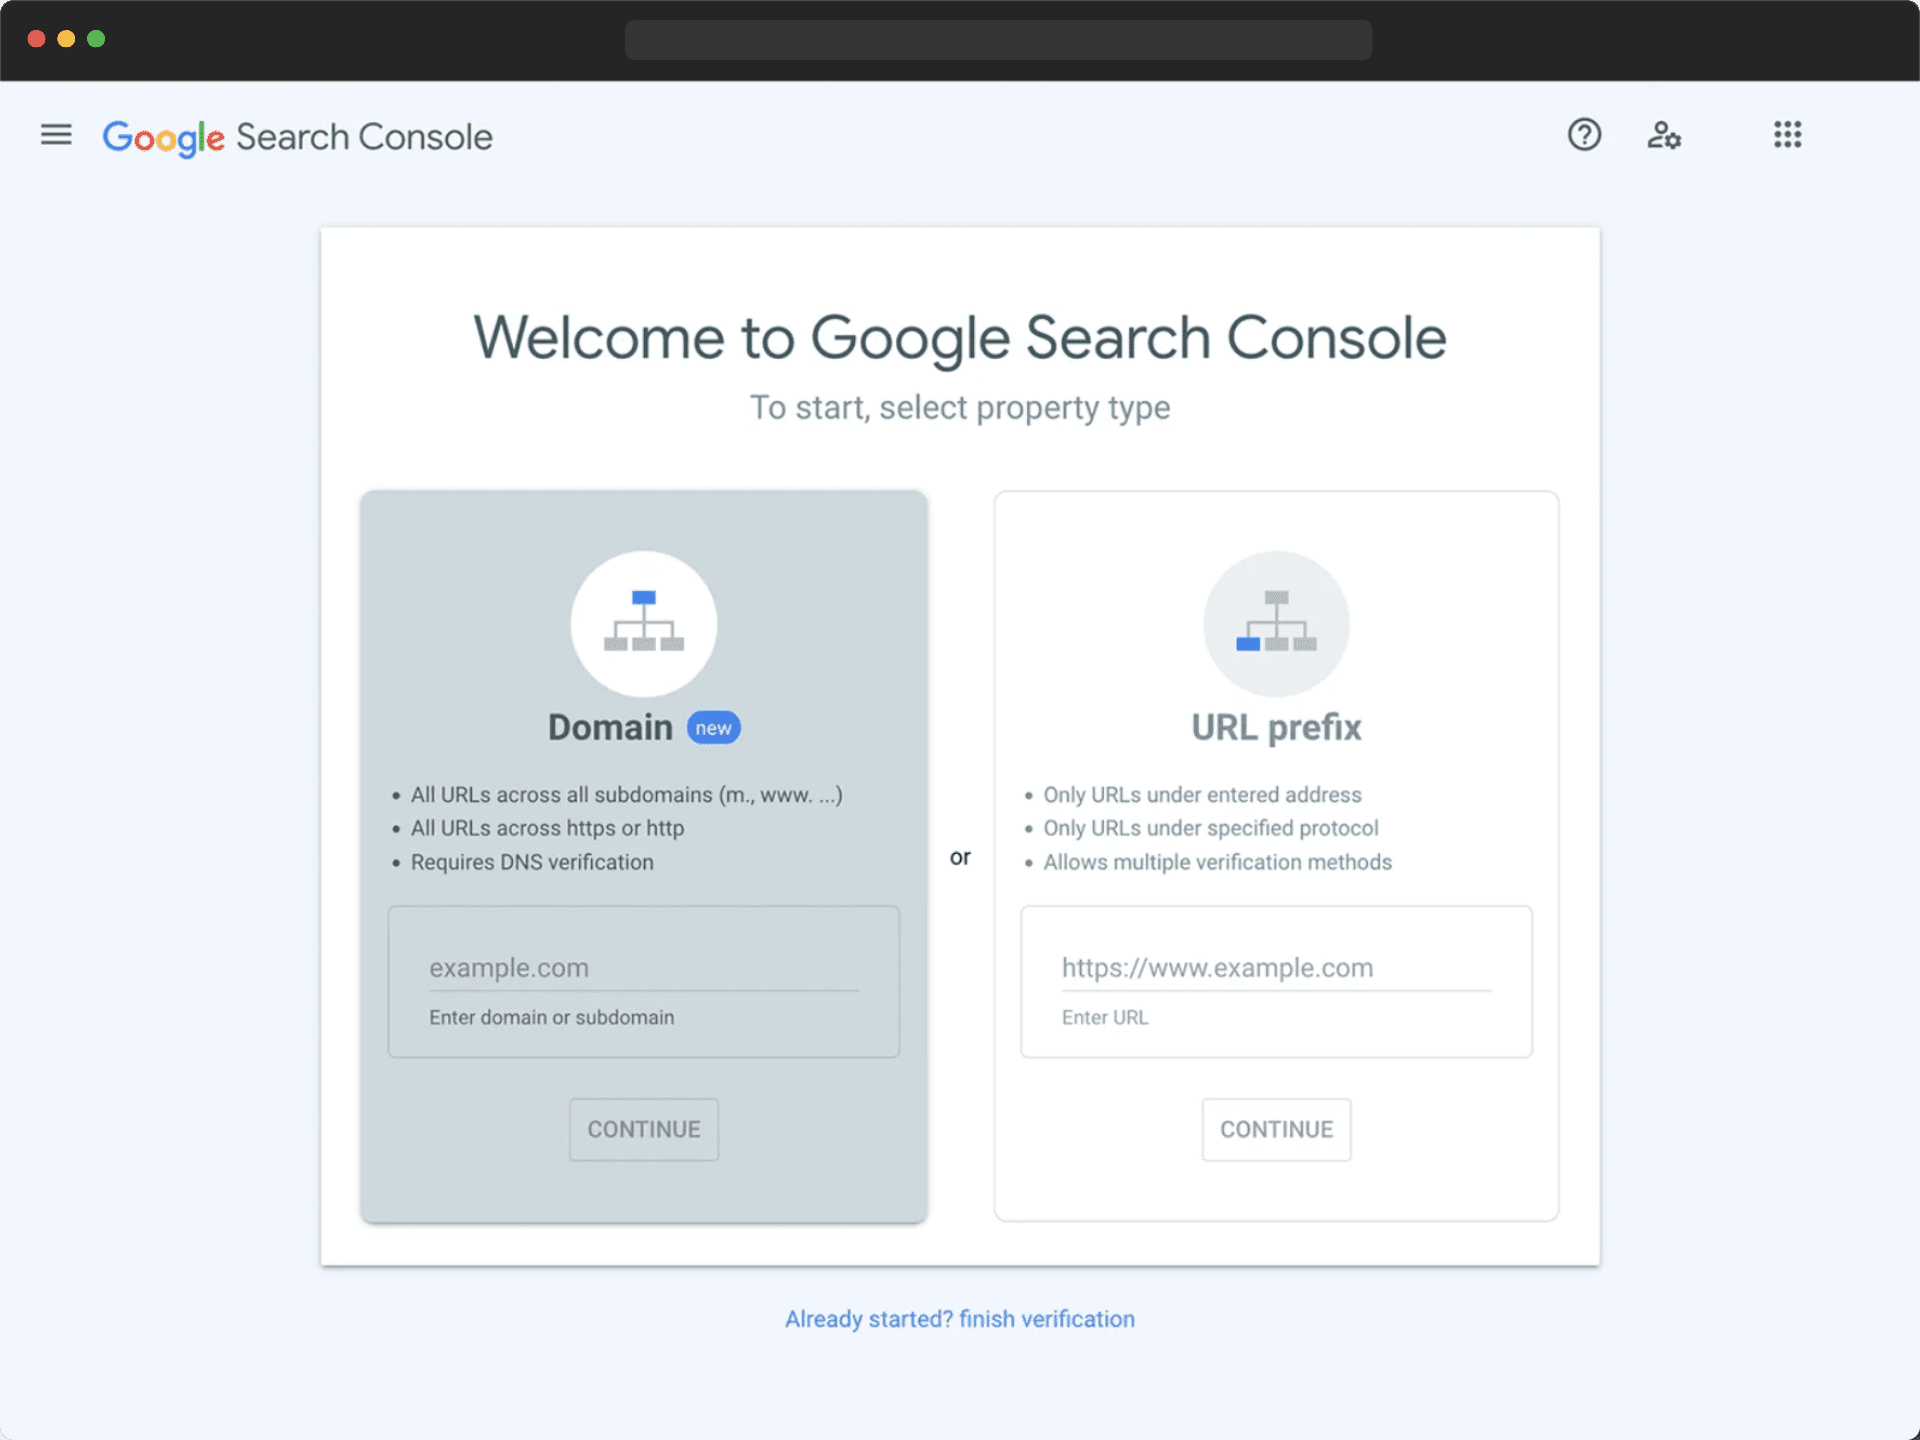Click 'Enter URL' helper text
Screen dimensions: 1920x1440
(x=1105, y=1017)
